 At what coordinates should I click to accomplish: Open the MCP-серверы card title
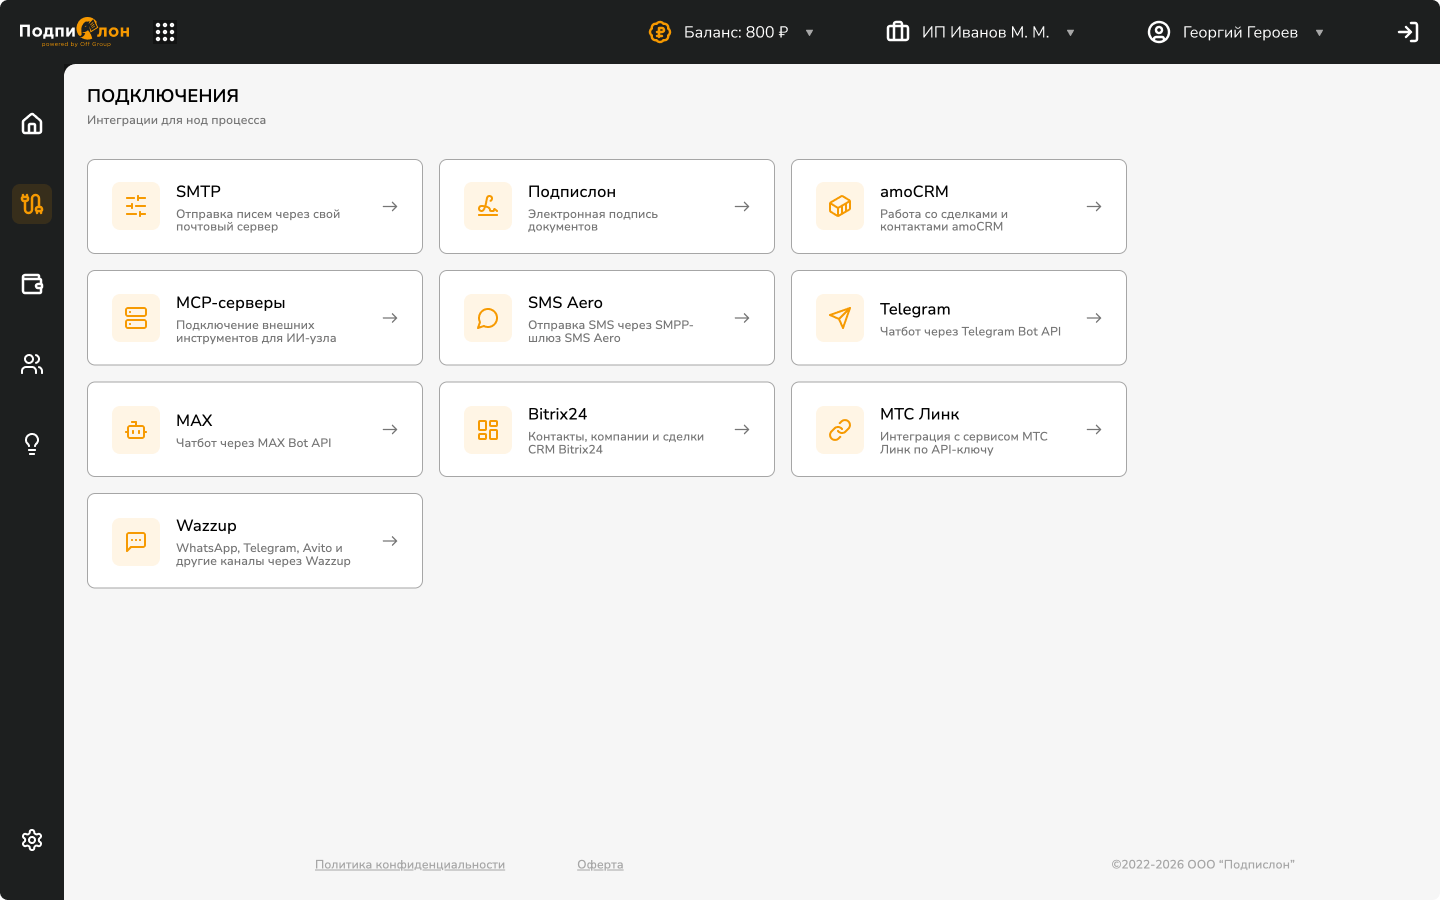(x=231, y=302)
